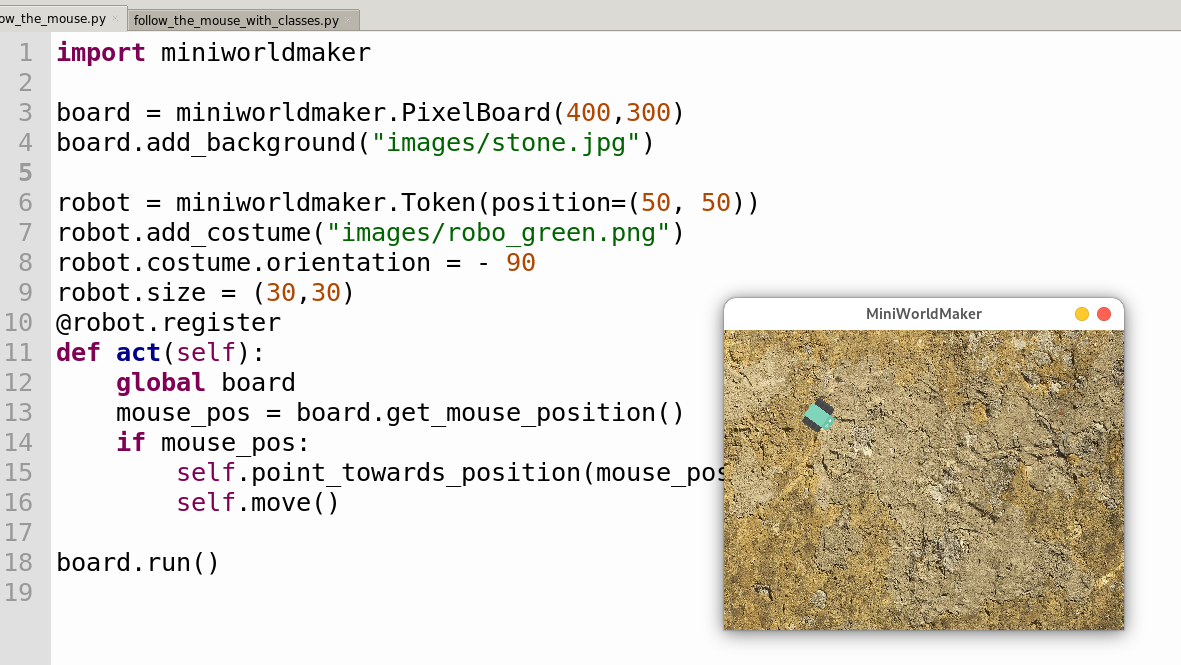Close the follow_the_mouse.py tab
The width and height of the screenshot is (1181, 665).
pos(115,19)
